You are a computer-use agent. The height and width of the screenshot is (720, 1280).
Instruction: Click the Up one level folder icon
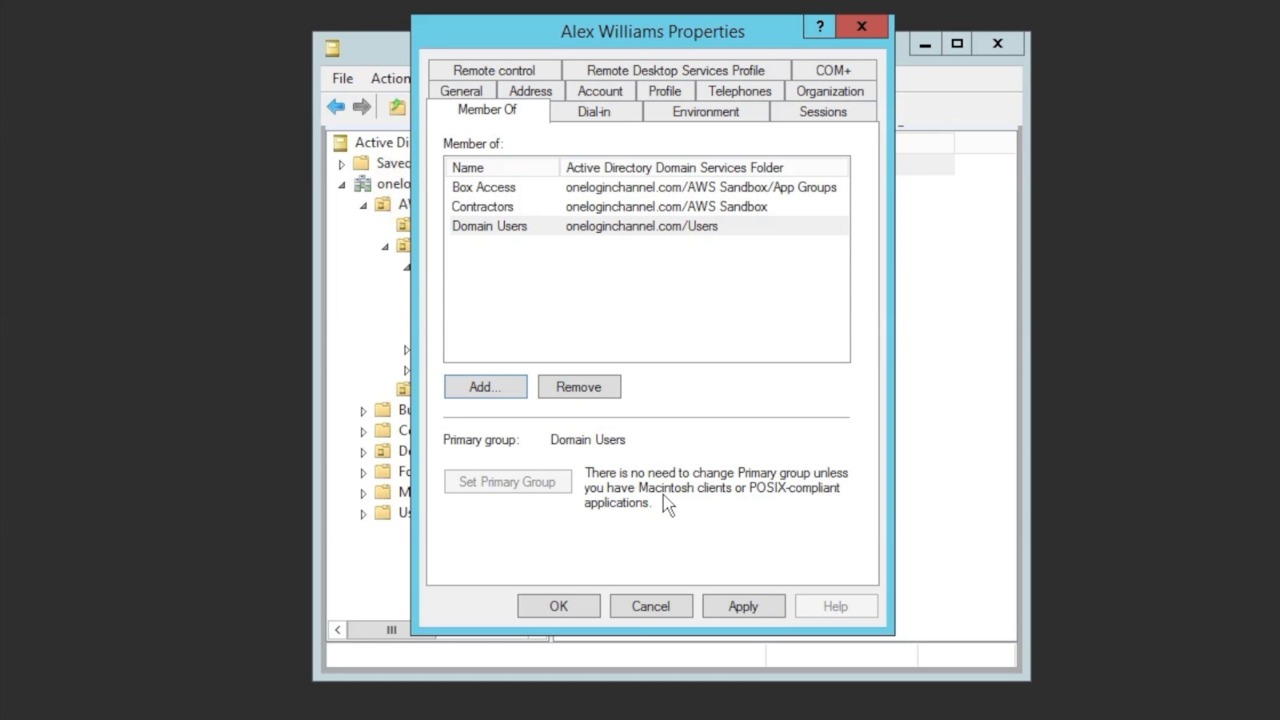(x=398, y=107)
